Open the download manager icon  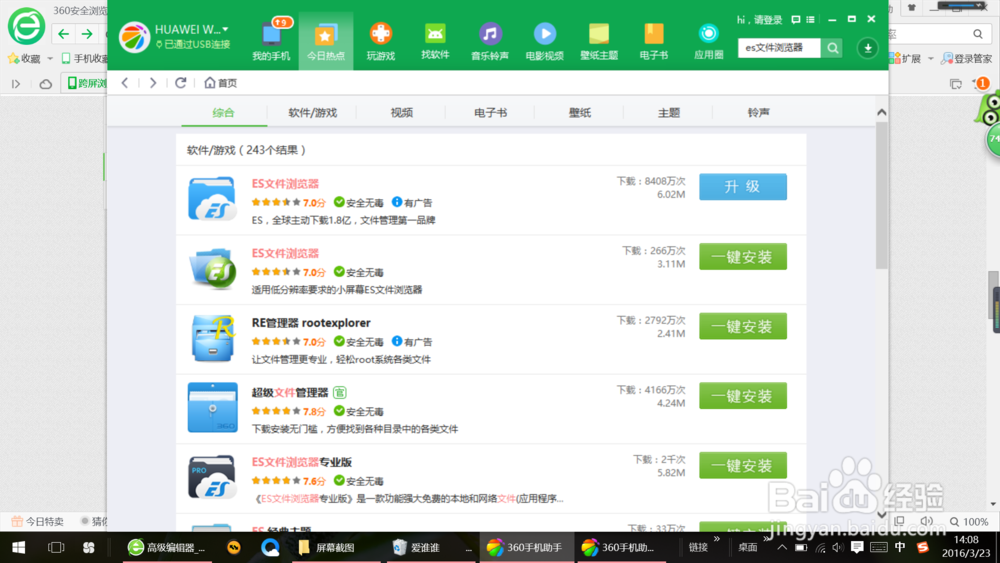[867, 48]
